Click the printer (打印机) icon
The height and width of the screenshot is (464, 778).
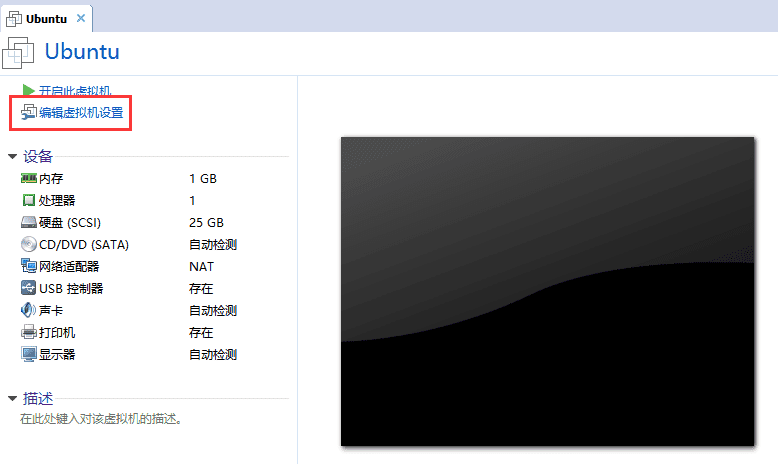pyautogui.click(x=29, y=332)
